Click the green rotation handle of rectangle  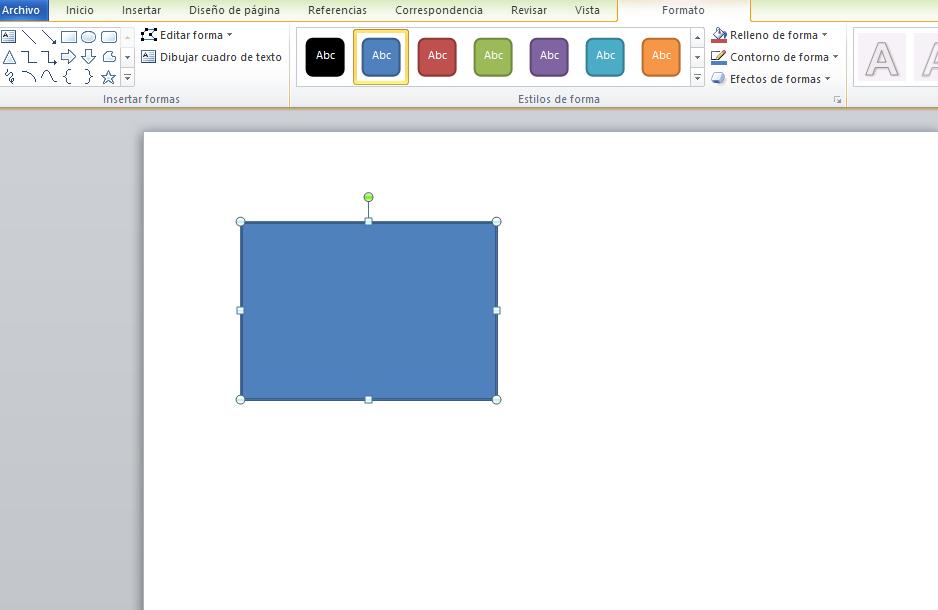(369, 197)
